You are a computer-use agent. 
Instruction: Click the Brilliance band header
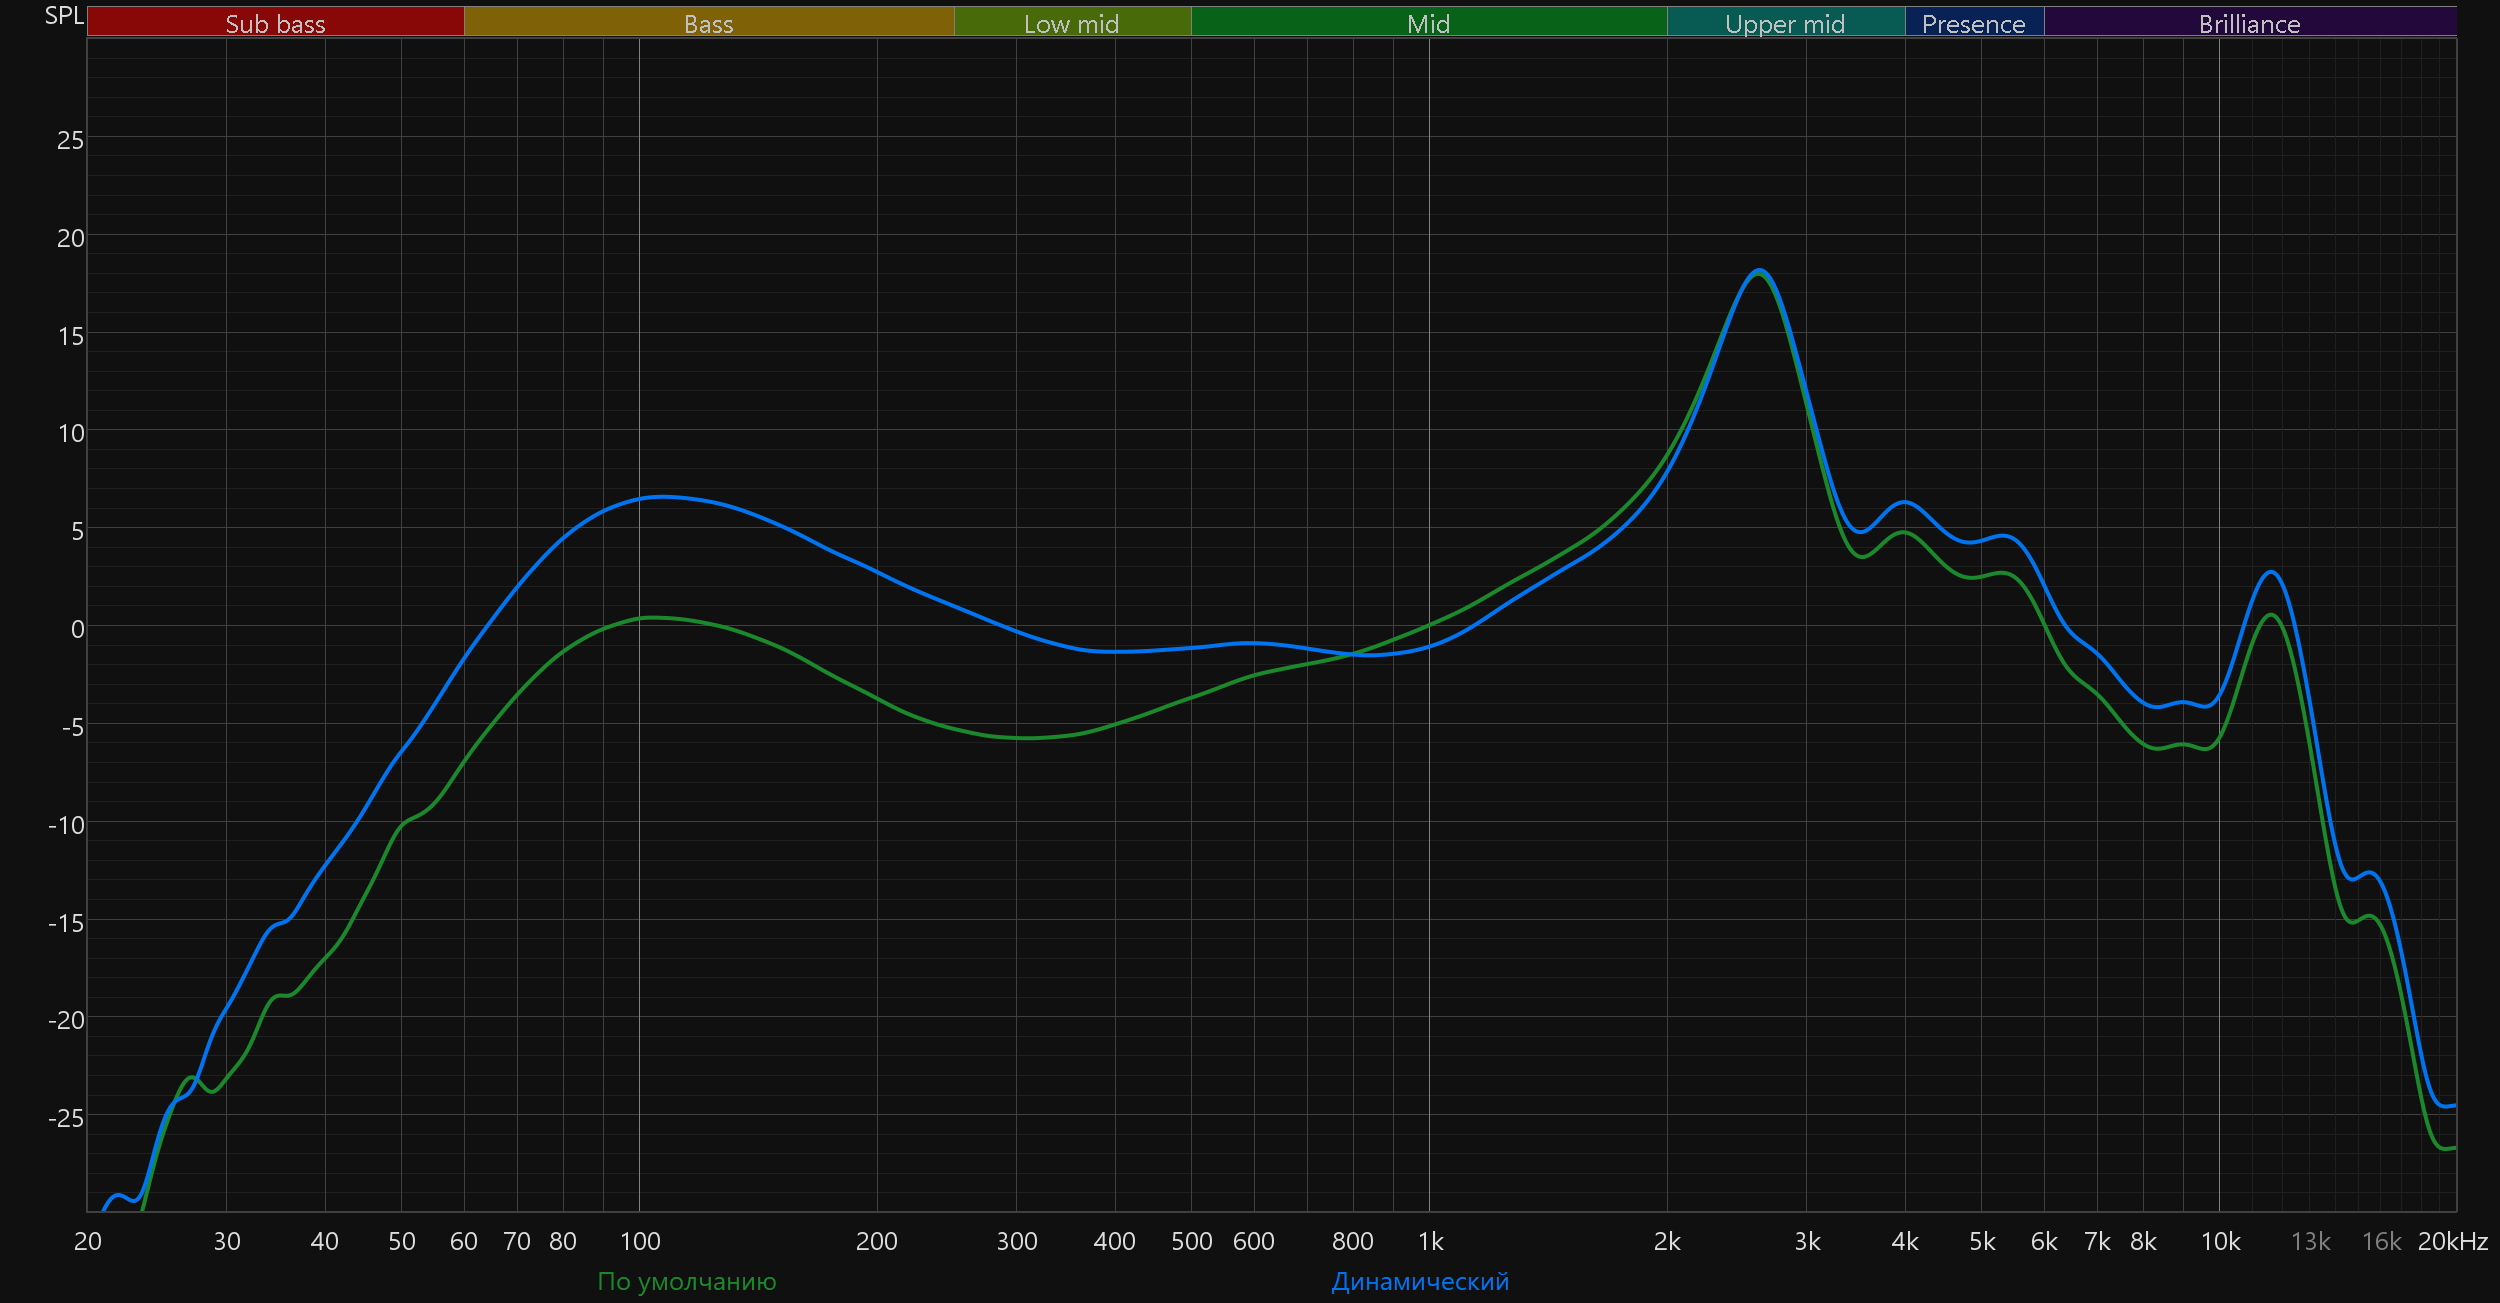(2249, 23)
